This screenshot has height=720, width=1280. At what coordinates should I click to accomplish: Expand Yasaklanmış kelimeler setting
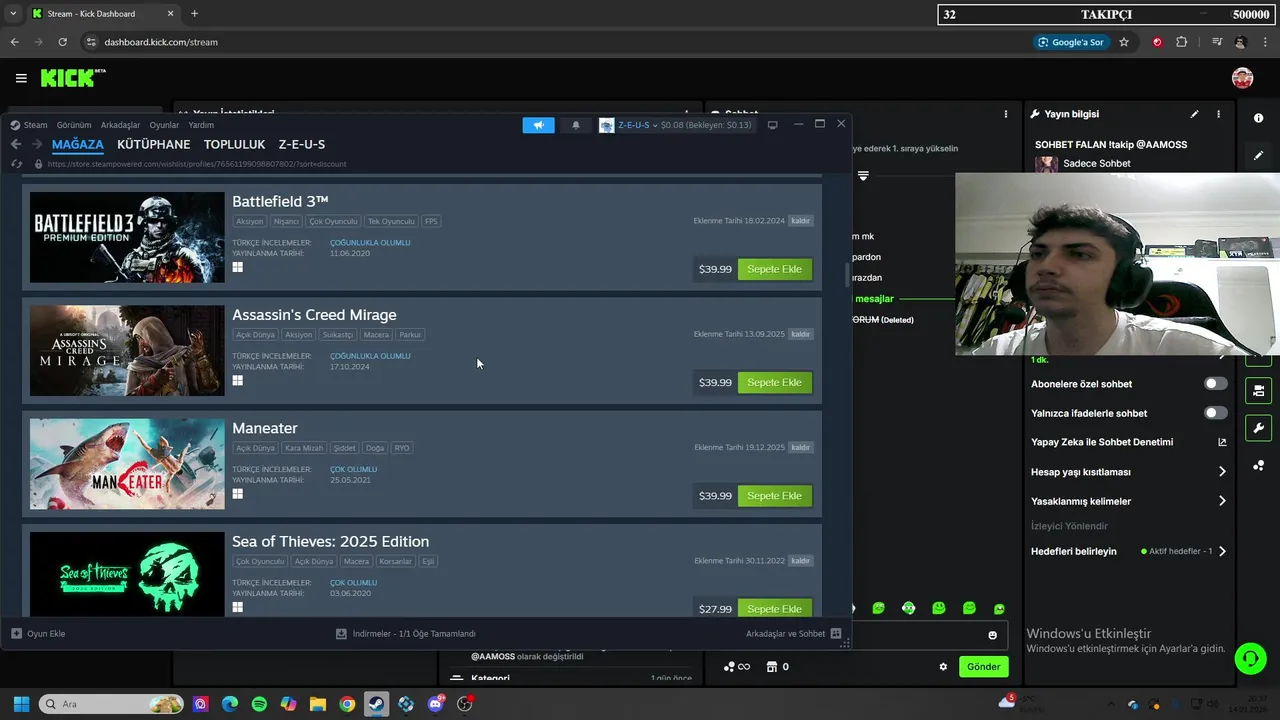coord(1222,501)
